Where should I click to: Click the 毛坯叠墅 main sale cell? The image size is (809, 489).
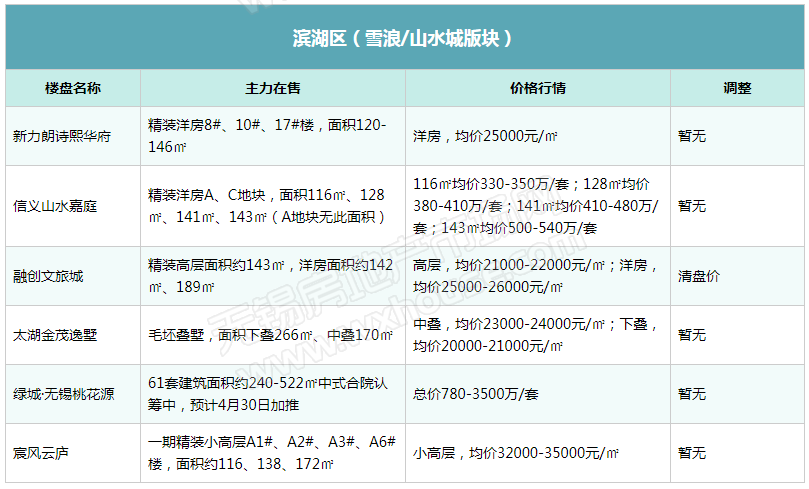(x=268, y=335)
